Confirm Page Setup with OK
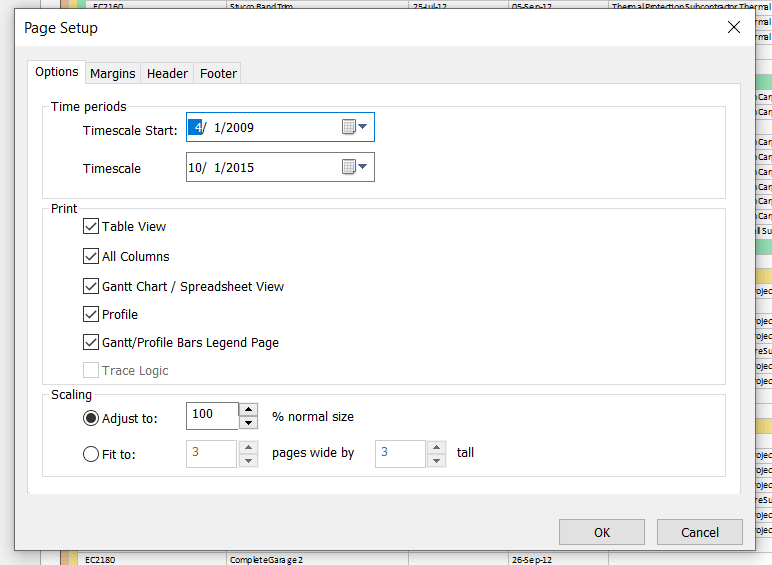Viewport: 772px width, 565px height. point(602,532)
